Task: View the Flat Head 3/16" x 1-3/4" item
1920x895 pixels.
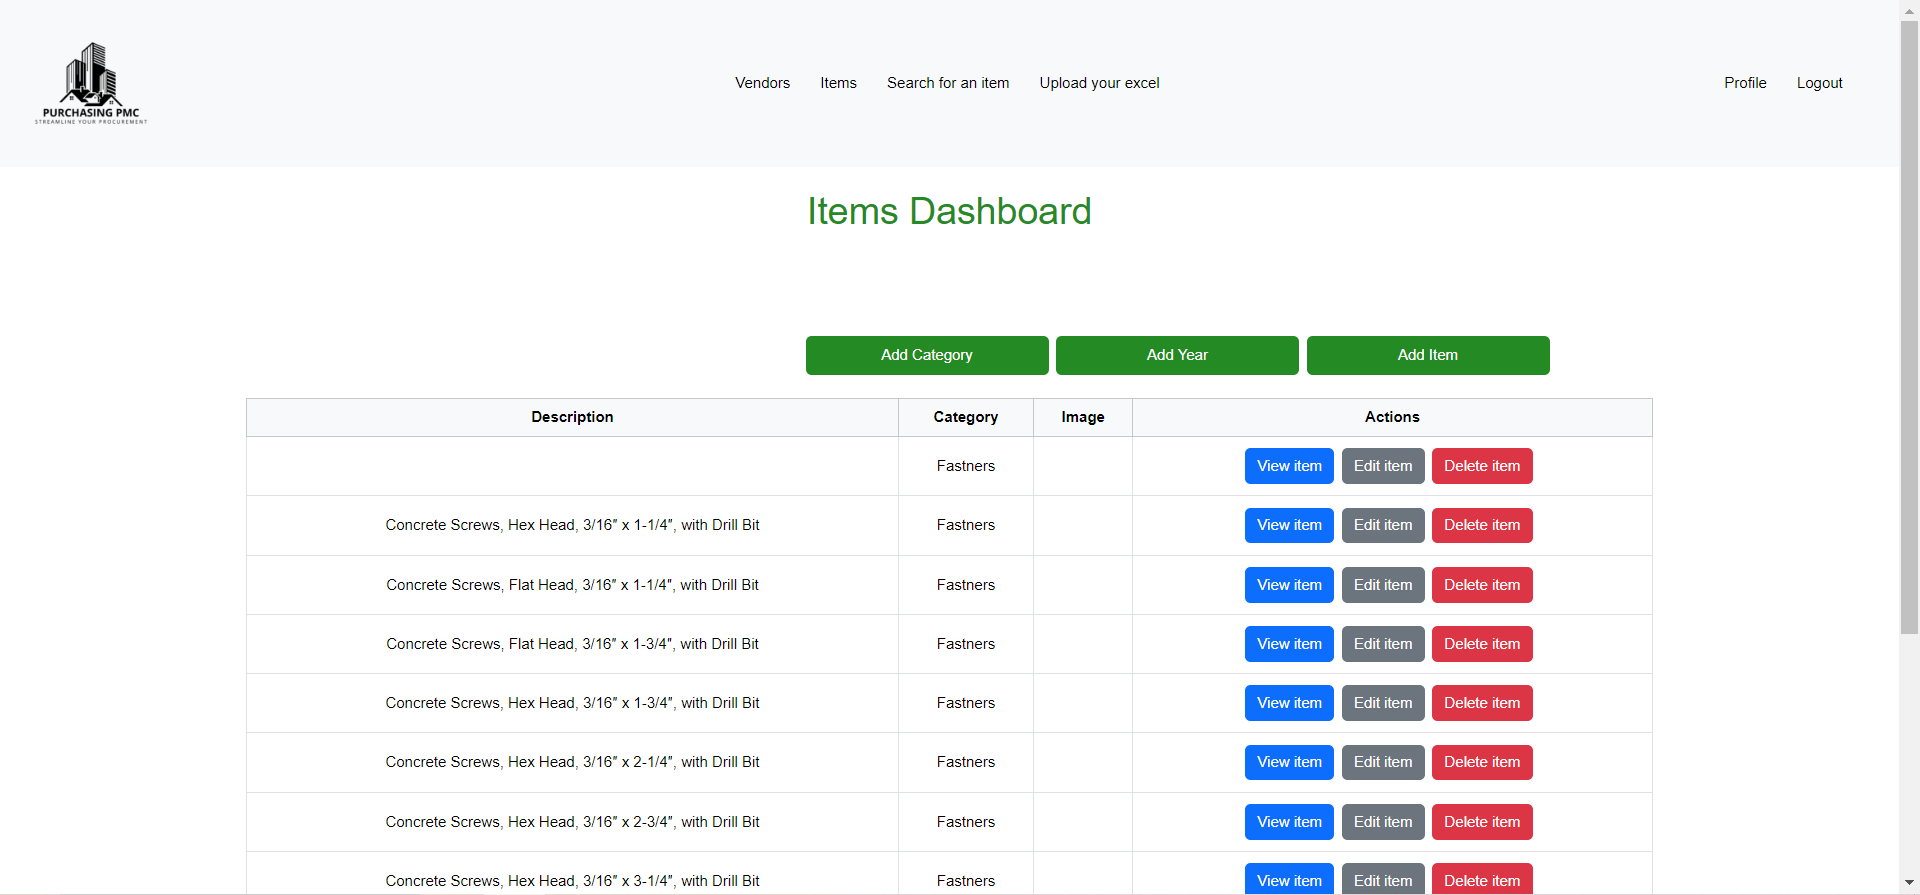Action: [1288, 644]
